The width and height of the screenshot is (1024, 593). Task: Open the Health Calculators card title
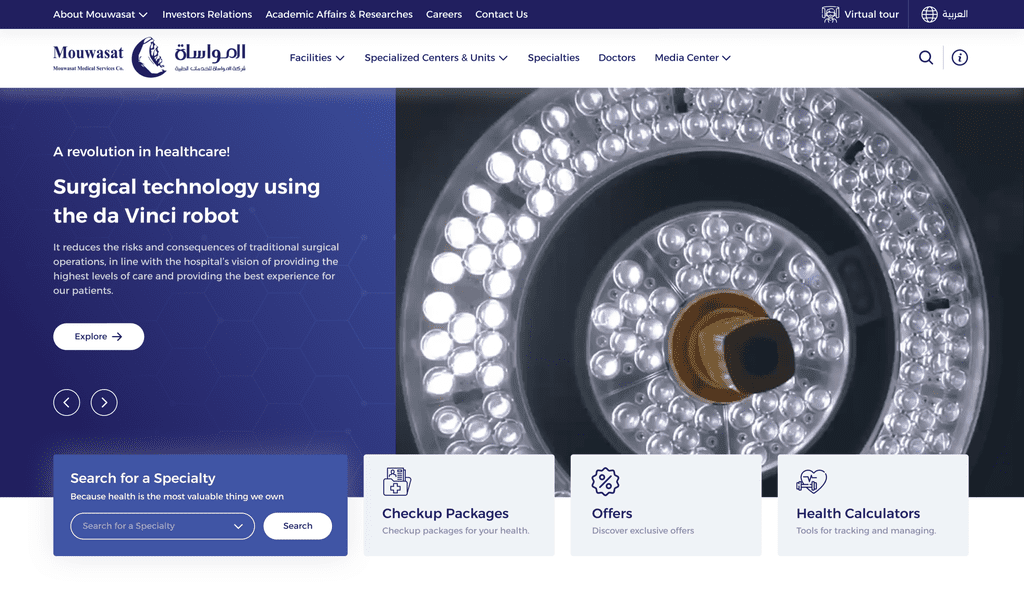pyautogui.click(x=857, y=513)
